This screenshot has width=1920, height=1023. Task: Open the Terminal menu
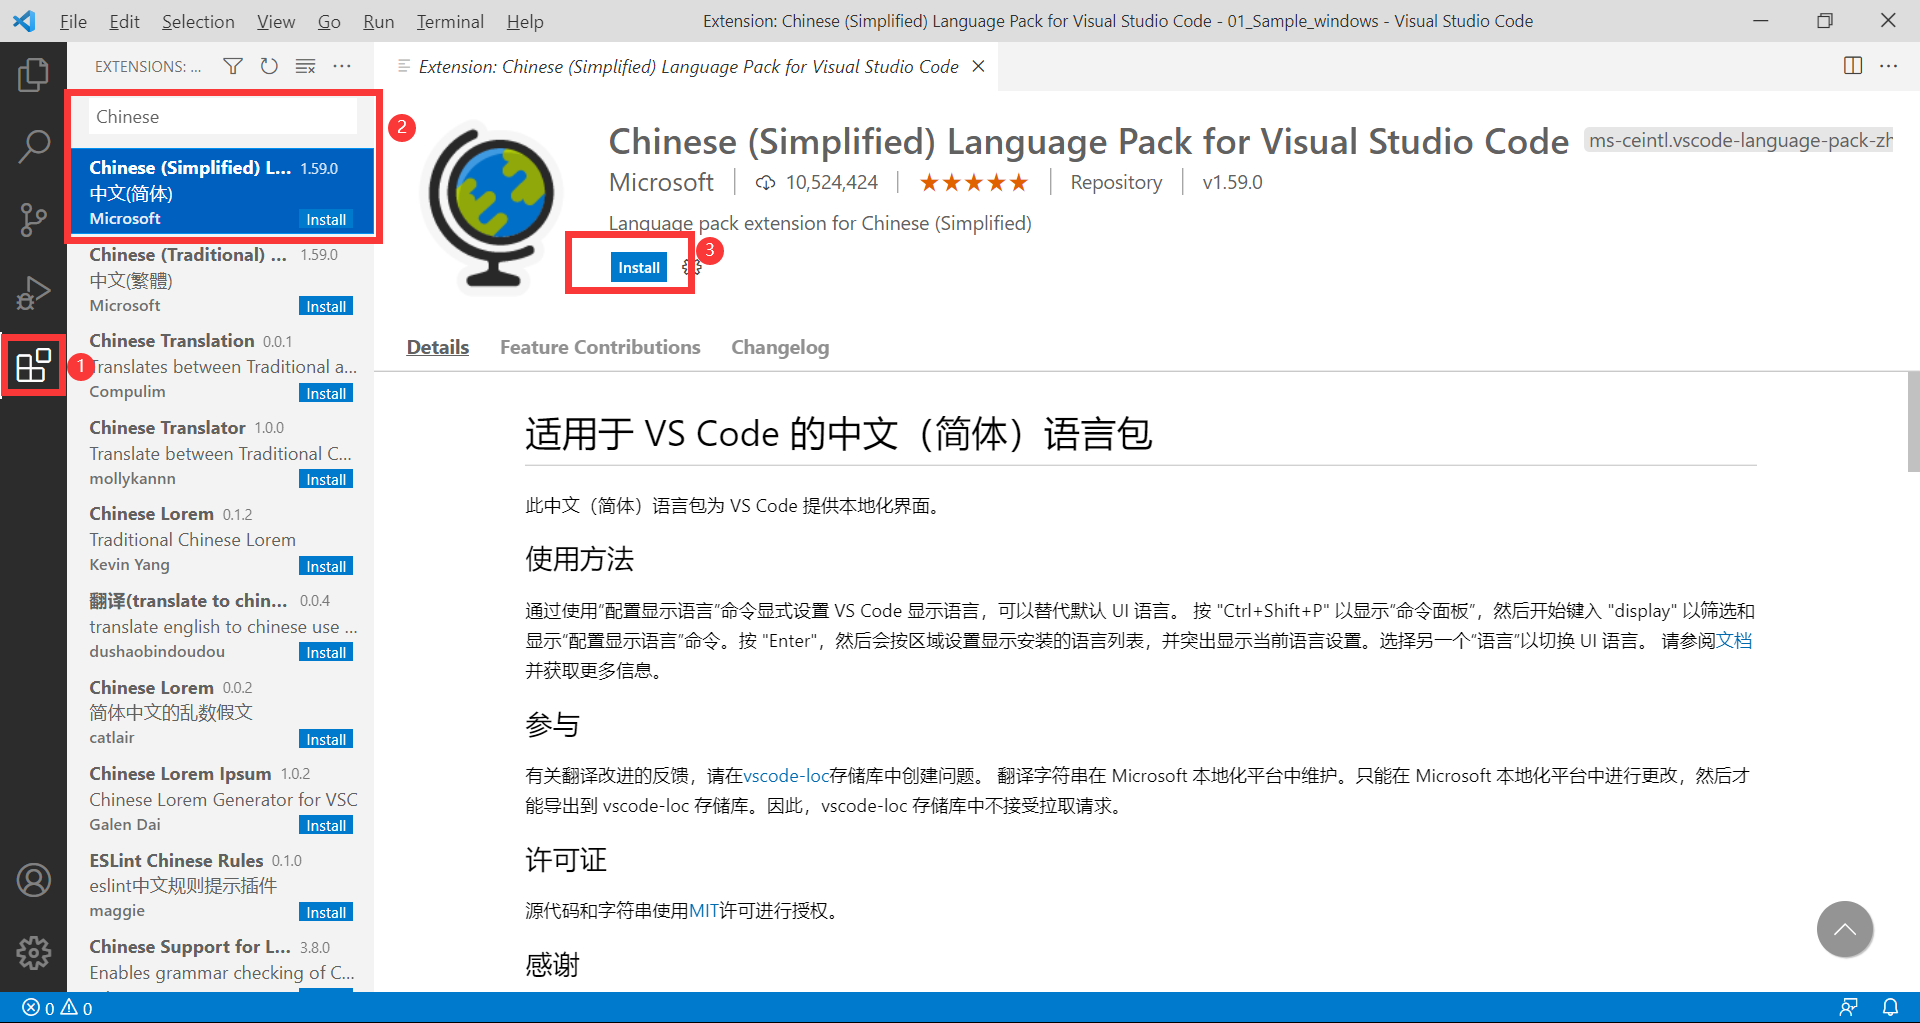(450, 21)
